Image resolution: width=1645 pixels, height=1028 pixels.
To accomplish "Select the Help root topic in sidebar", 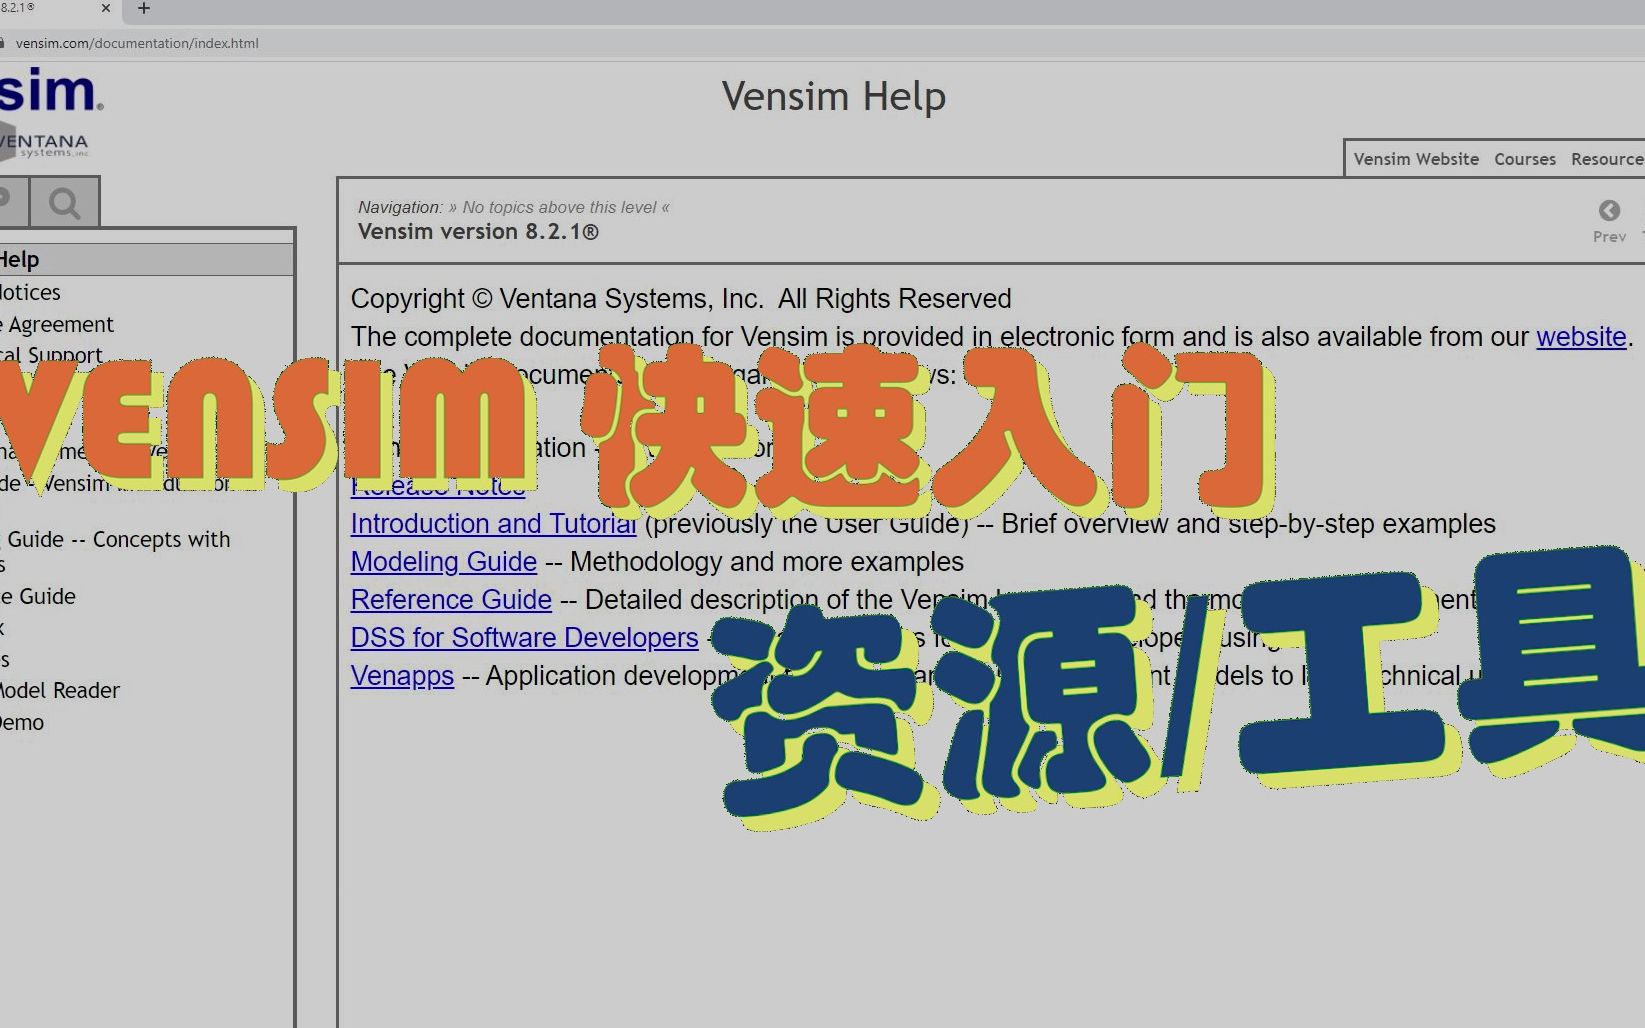I will tap(146, 260).
